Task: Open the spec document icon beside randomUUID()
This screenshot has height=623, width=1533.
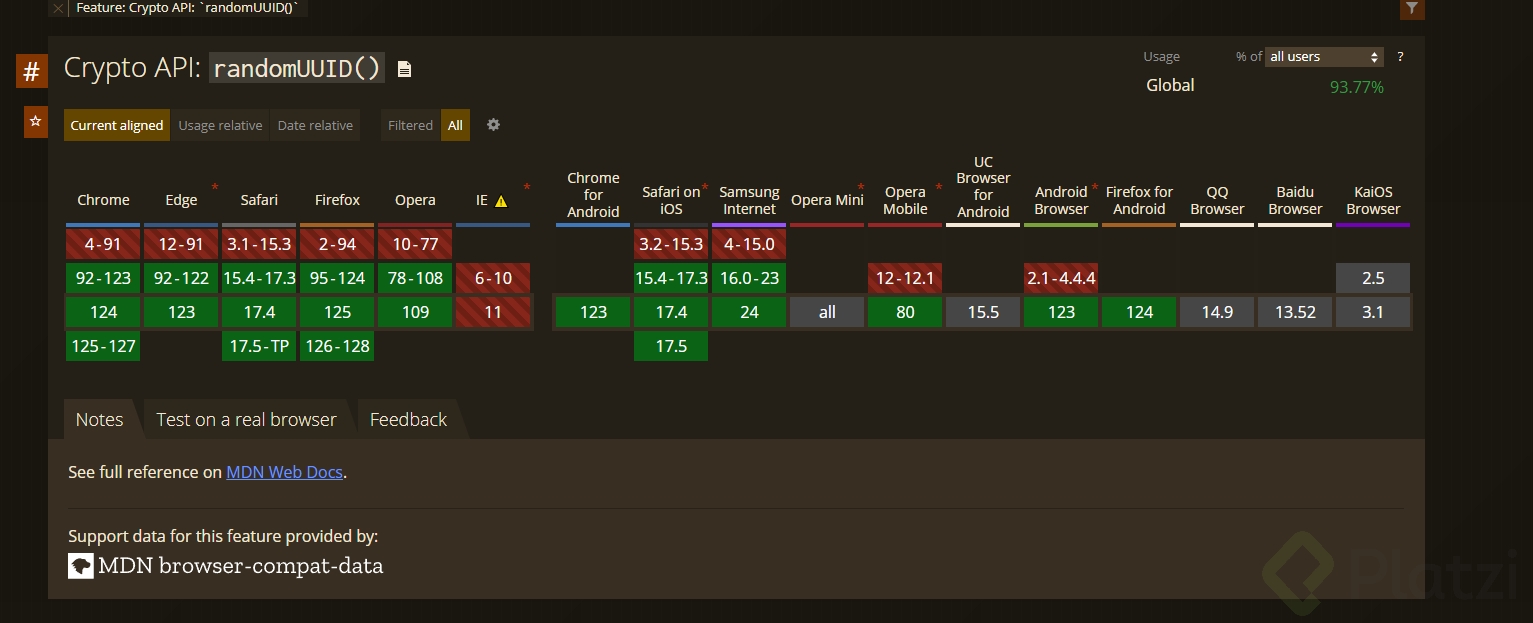Action: 404,69
